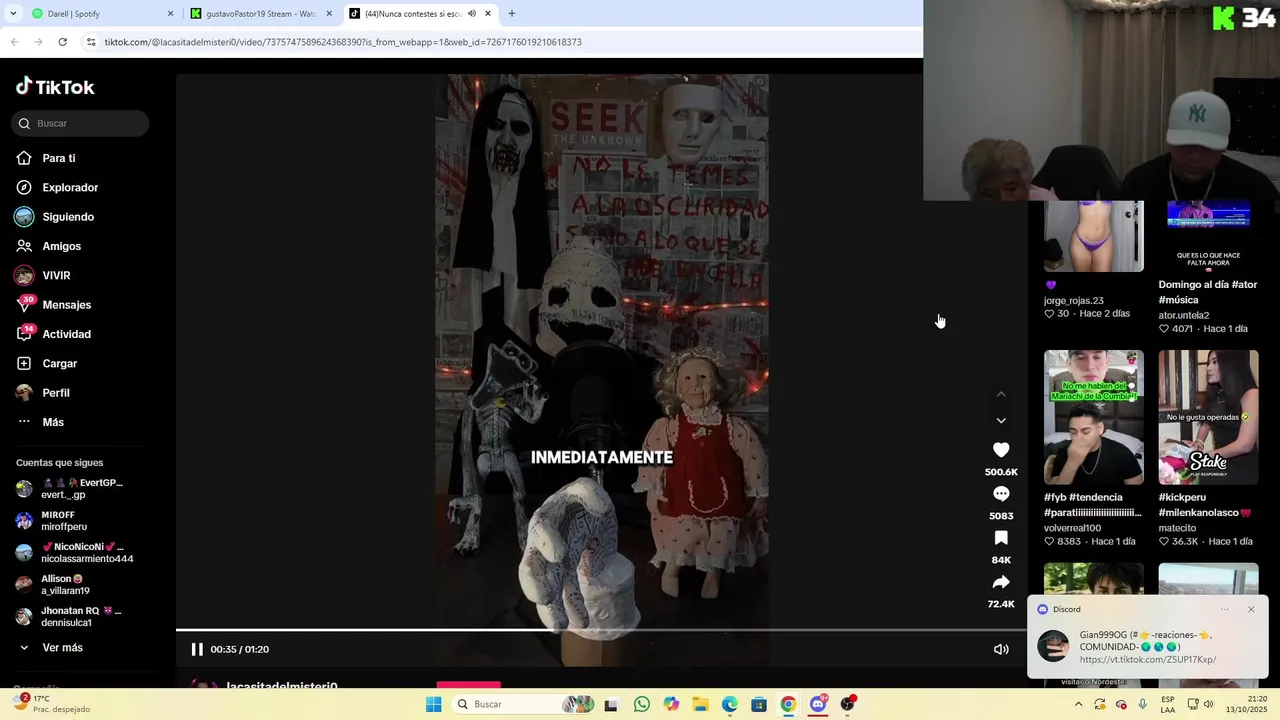The width and height of the screenshot is (1280, 720).
Task: Open Discord notification options menu
Action: pos(1224,609)
